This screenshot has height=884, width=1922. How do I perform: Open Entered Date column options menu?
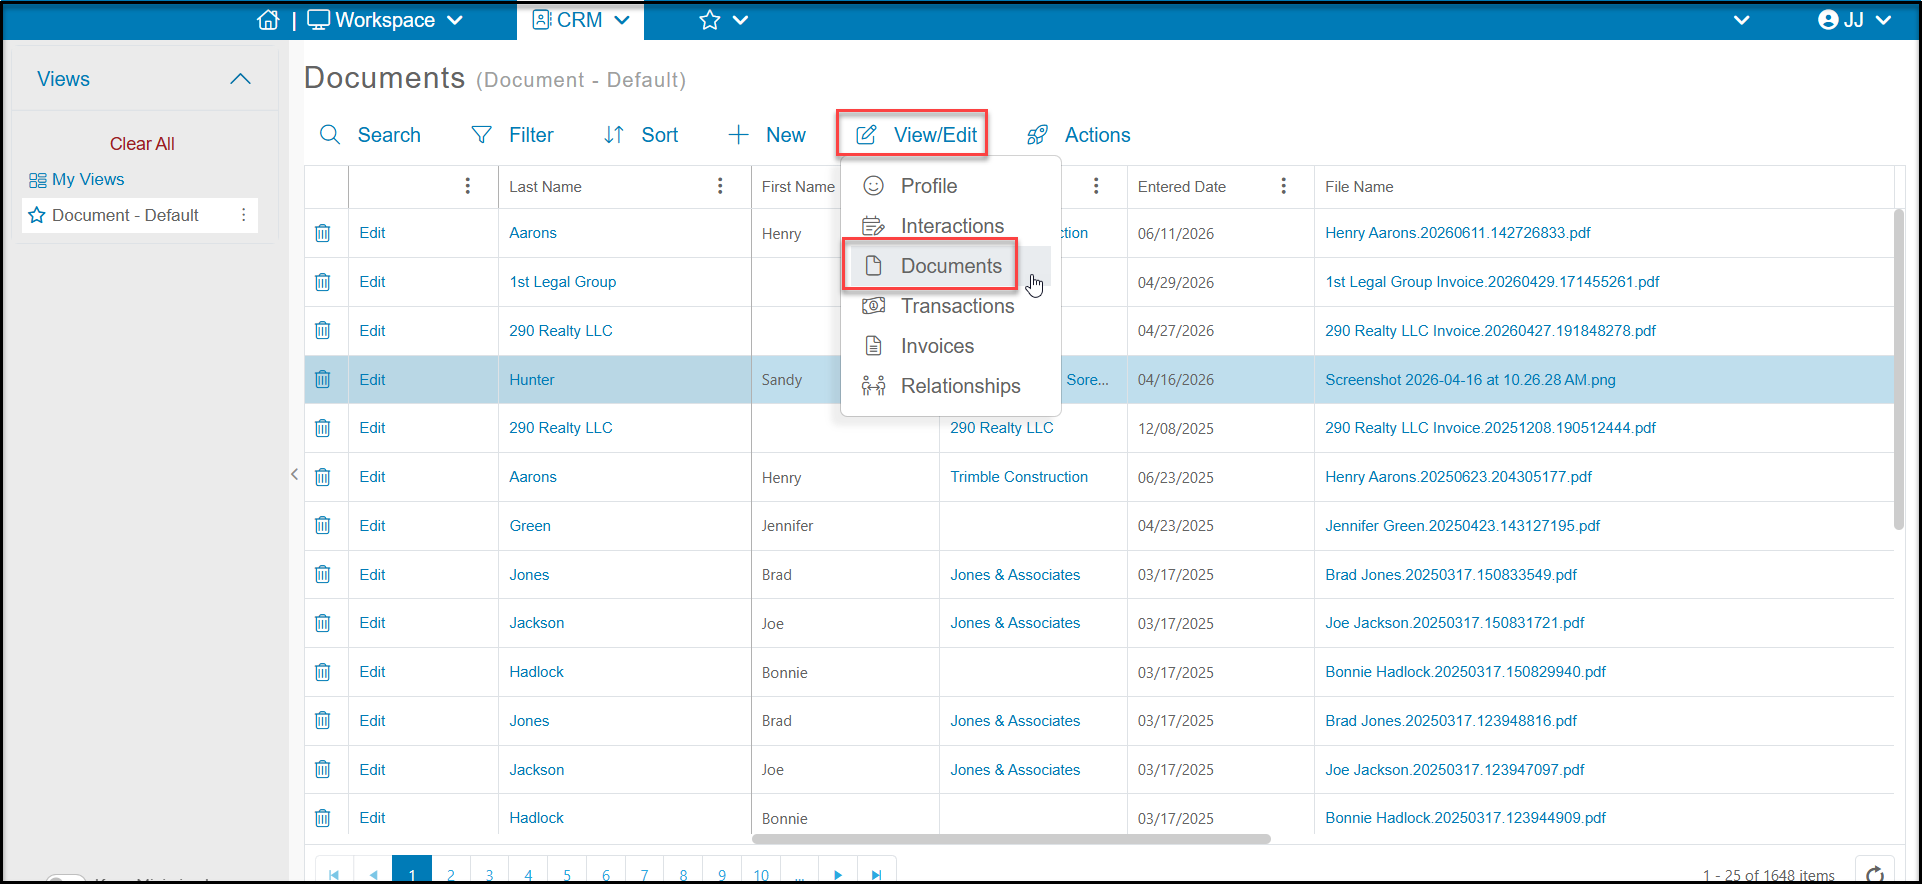pyautogui.click(x=1284, y=186)
